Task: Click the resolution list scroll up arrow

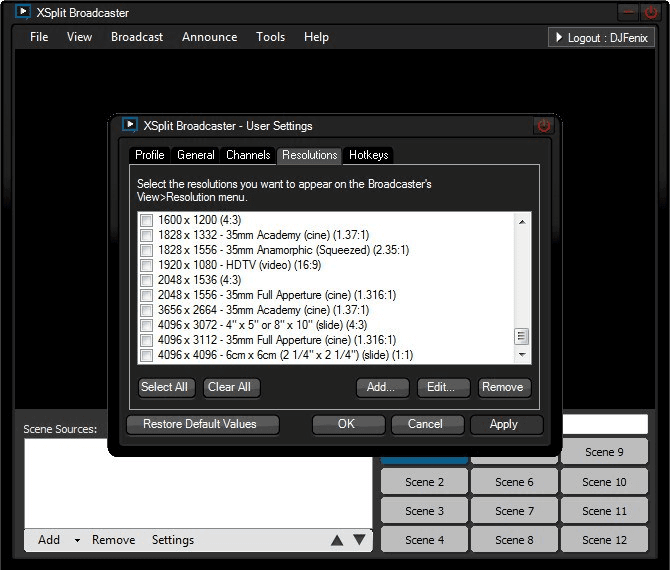Action: click(522, 222)
